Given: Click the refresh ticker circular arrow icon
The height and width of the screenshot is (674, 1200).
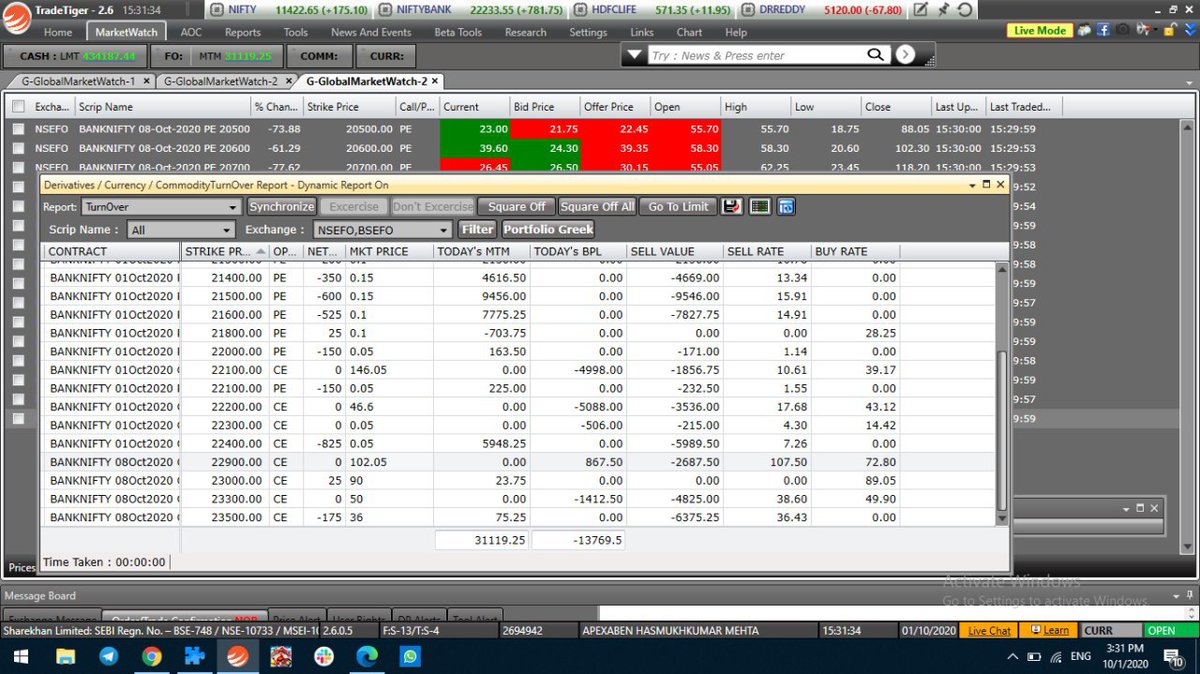Looking at the screenshot, I should coord(965,10).
